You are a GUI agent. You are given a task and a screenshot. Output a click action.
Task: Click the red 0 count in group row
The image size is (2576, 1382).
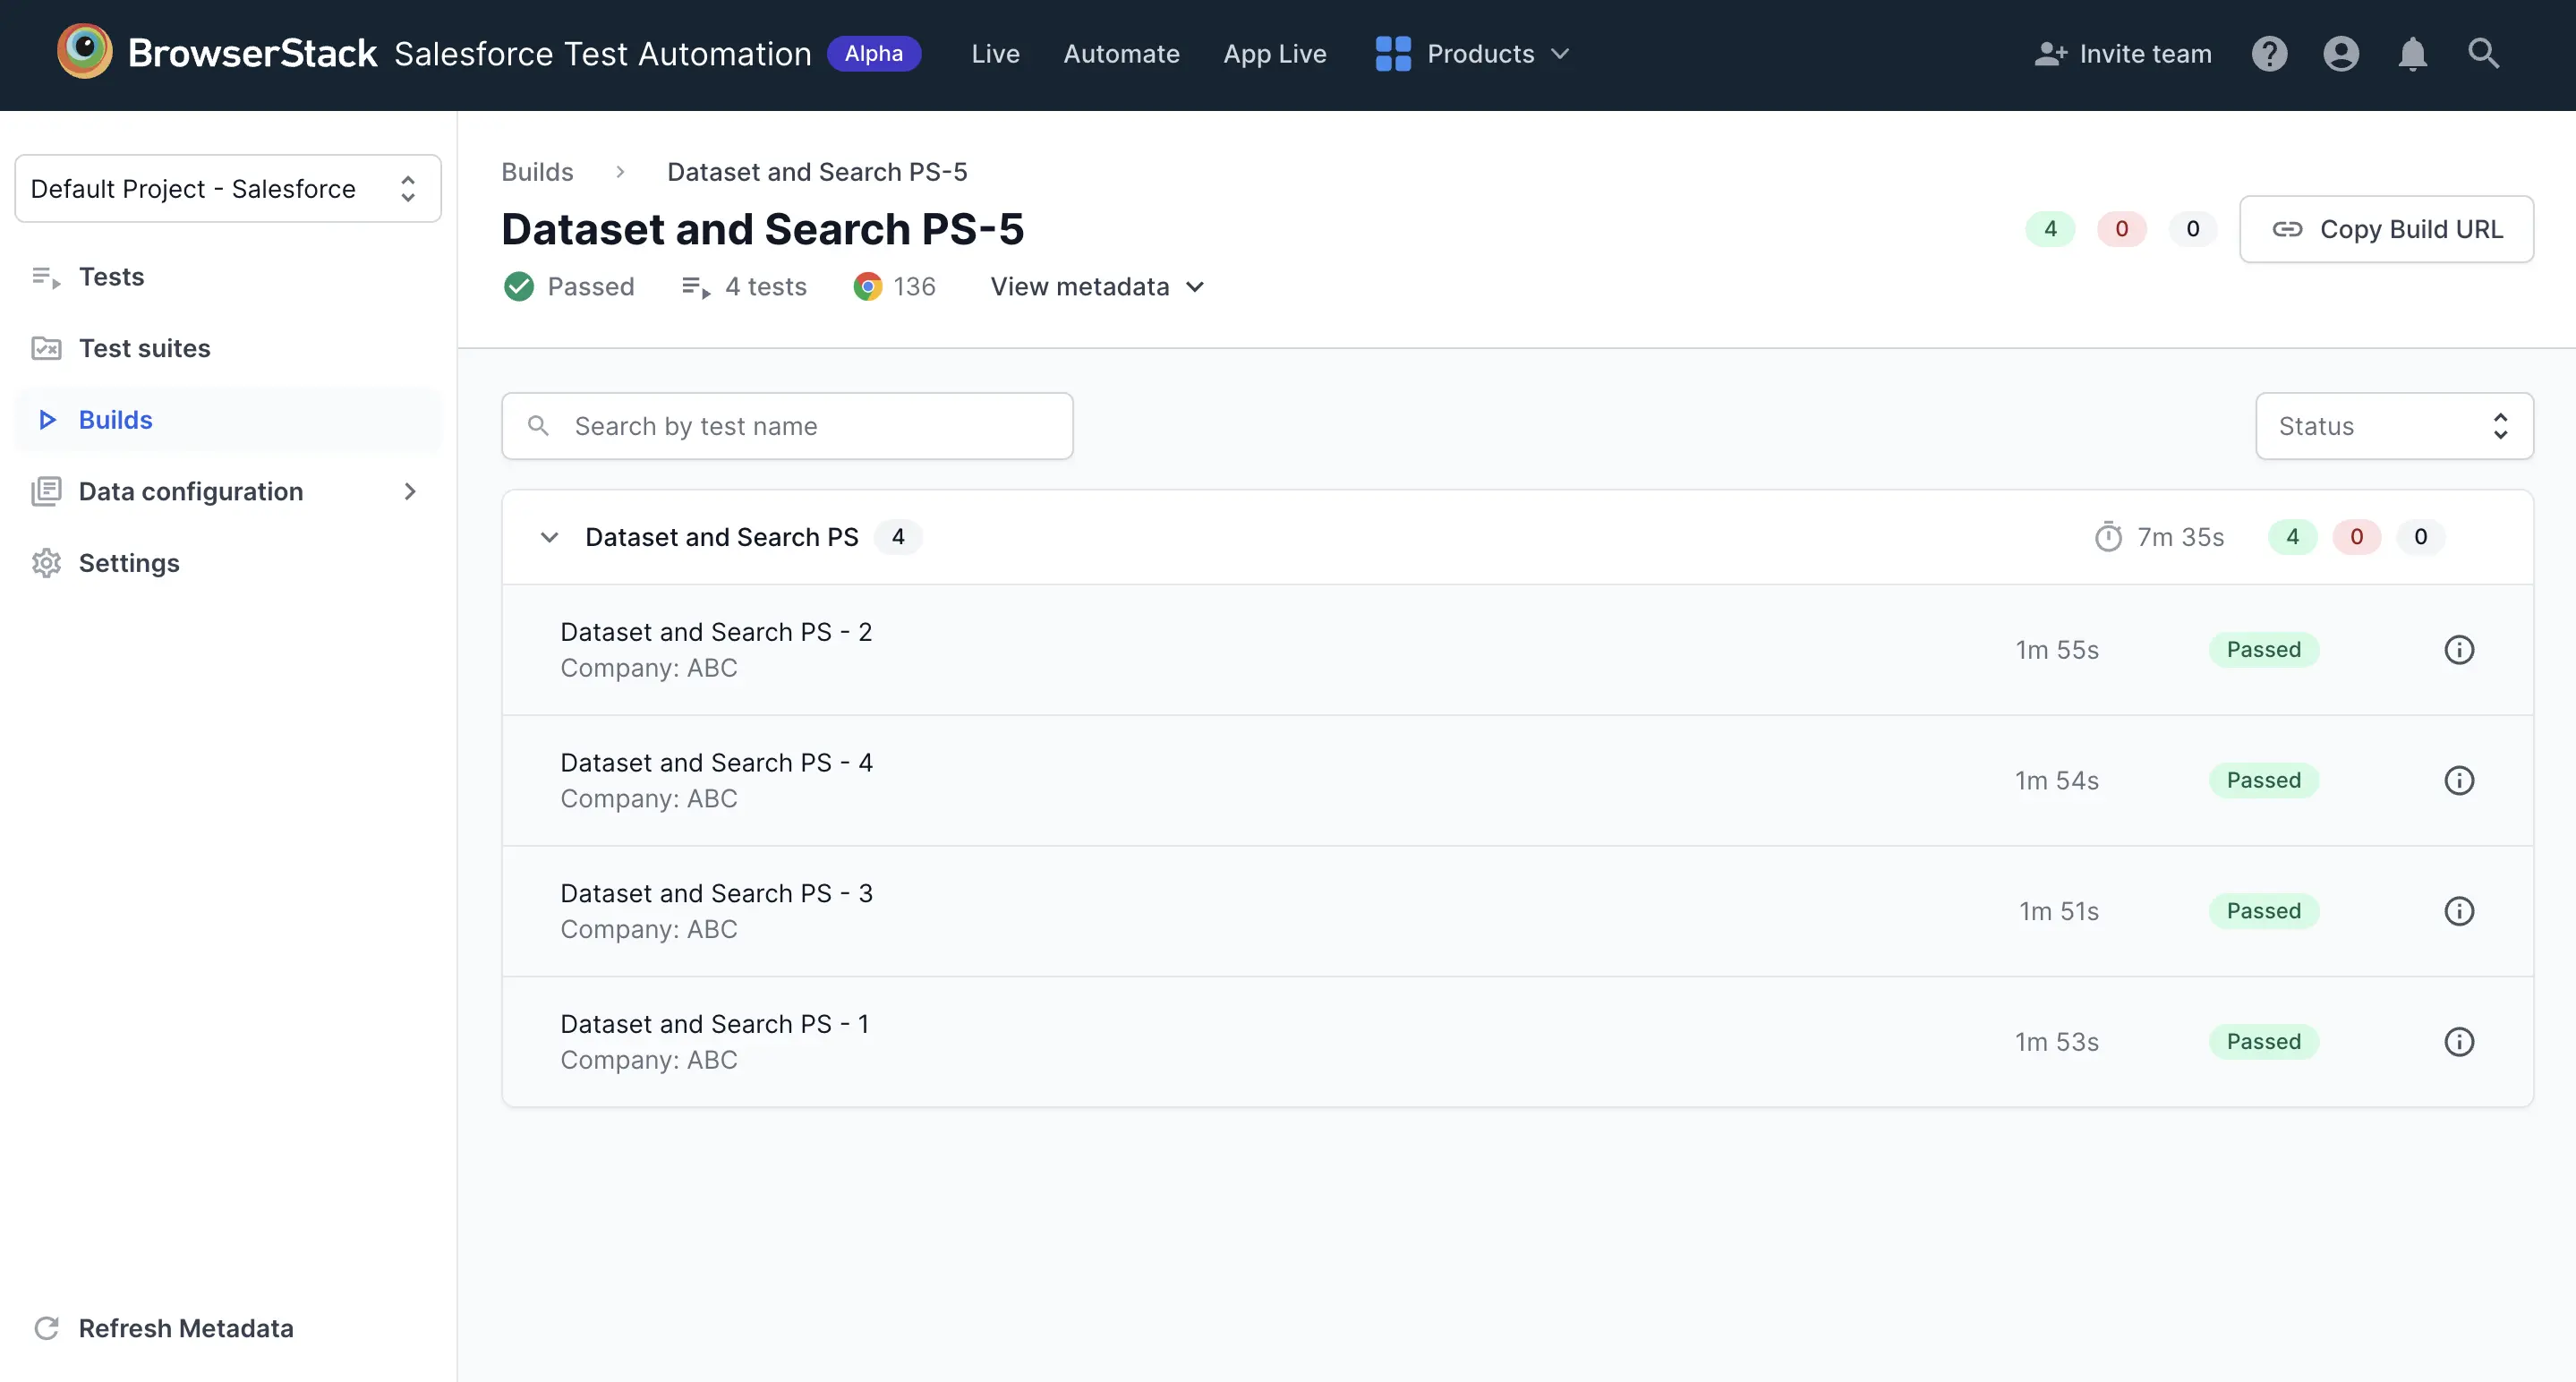point(2356,537)
